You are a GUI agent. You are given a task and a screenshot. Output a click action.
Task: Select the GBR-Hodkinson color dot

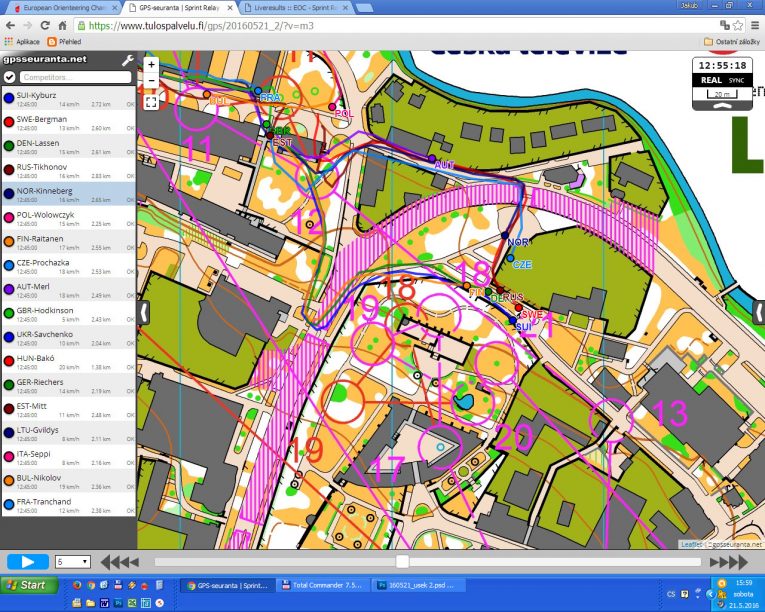coord(9,313)
